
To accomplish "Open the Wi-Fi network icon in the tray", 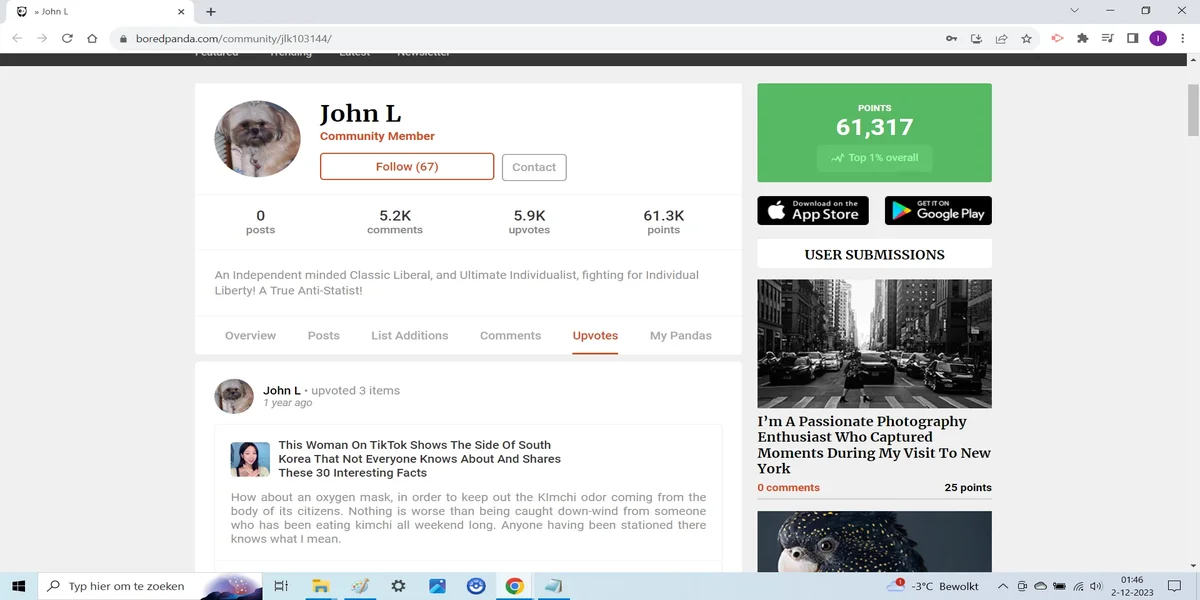I will 1079,586.
